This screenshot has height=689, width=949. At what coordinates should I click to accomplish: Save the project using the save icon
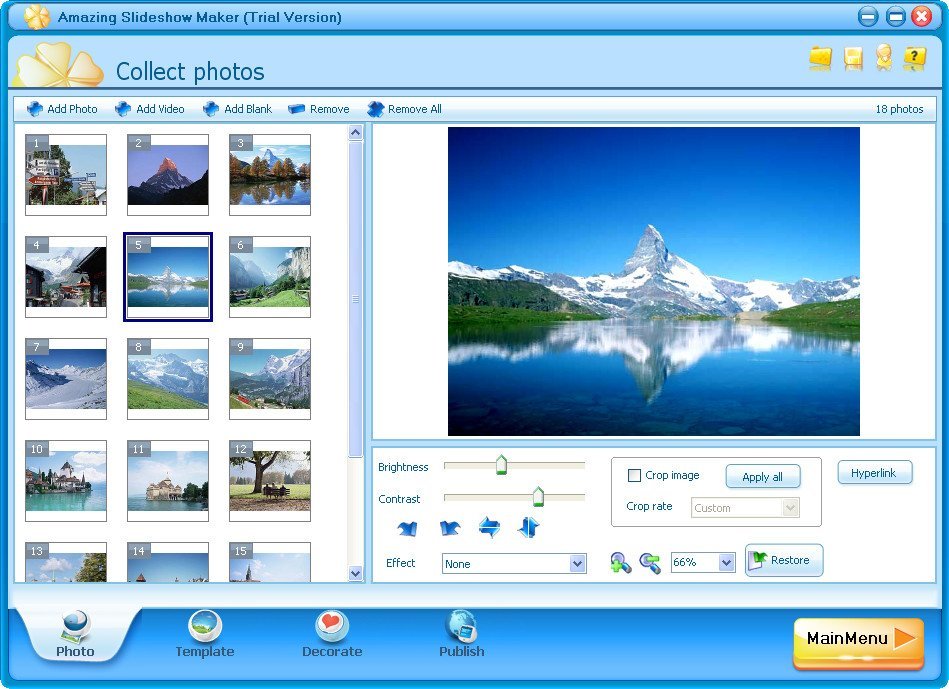pyautogui.click(x=852, y=59)
